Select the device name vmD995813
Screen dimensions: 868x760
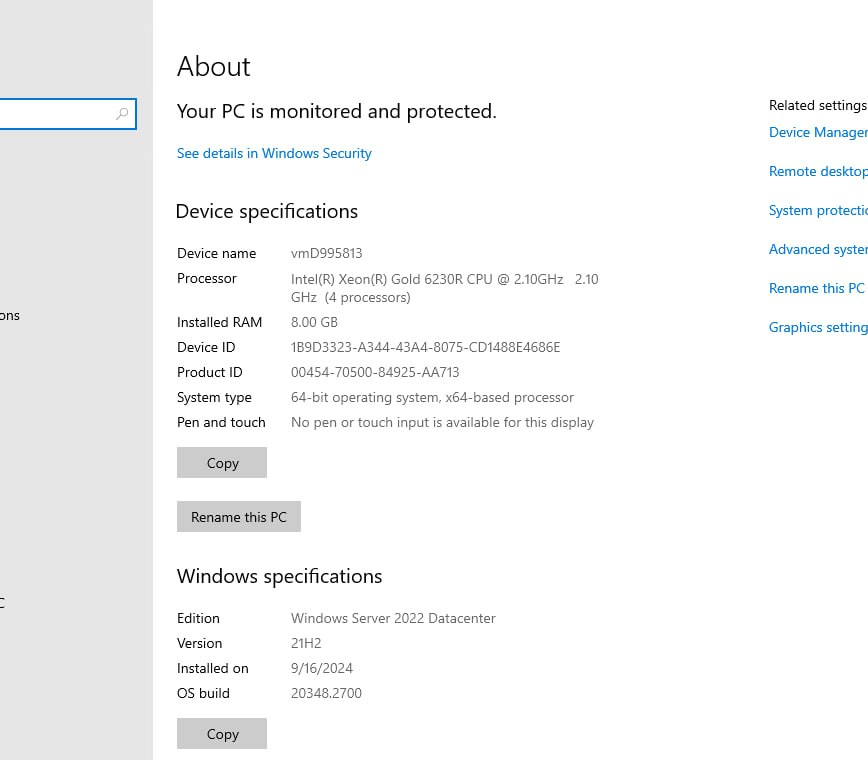(x=327, y=253)
